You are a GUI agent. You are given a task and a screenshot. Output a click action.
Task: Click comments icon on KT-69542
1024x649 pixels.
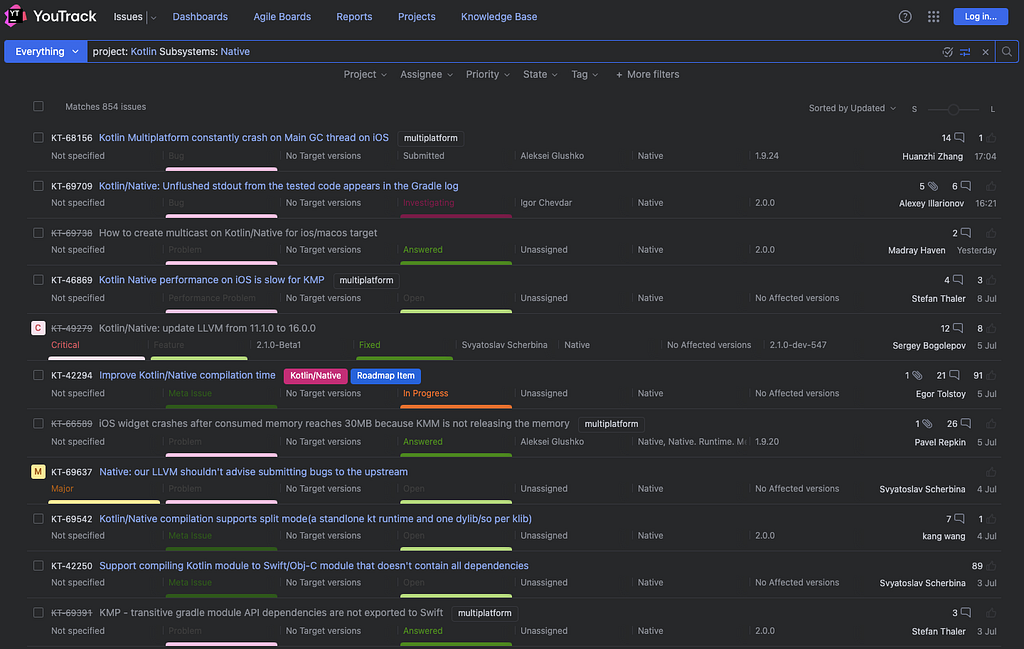[x=959, y=519]
